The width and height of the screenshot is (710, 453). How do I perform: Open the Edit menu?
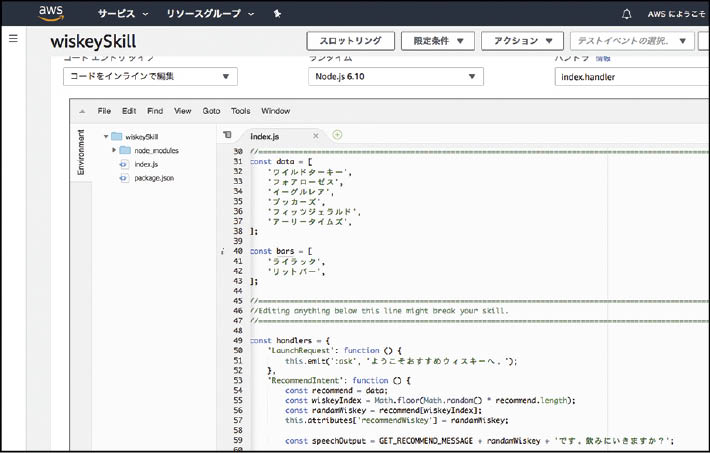[x=129, y=111]
